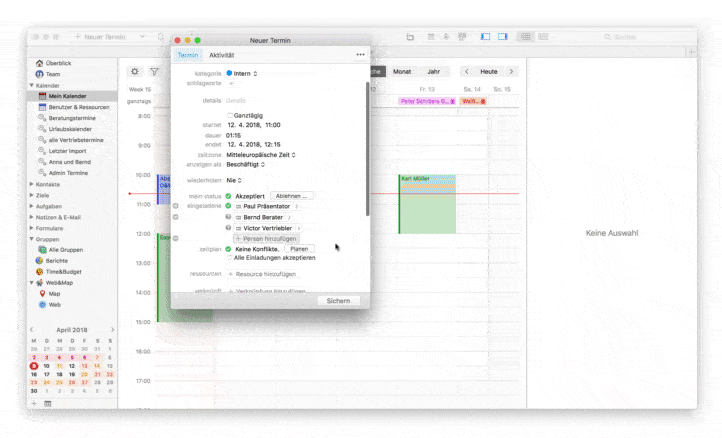This screenshot has width=722, height=438.
Task: Click Resource hinzufügen button
Action: click(x=262, y=274)
